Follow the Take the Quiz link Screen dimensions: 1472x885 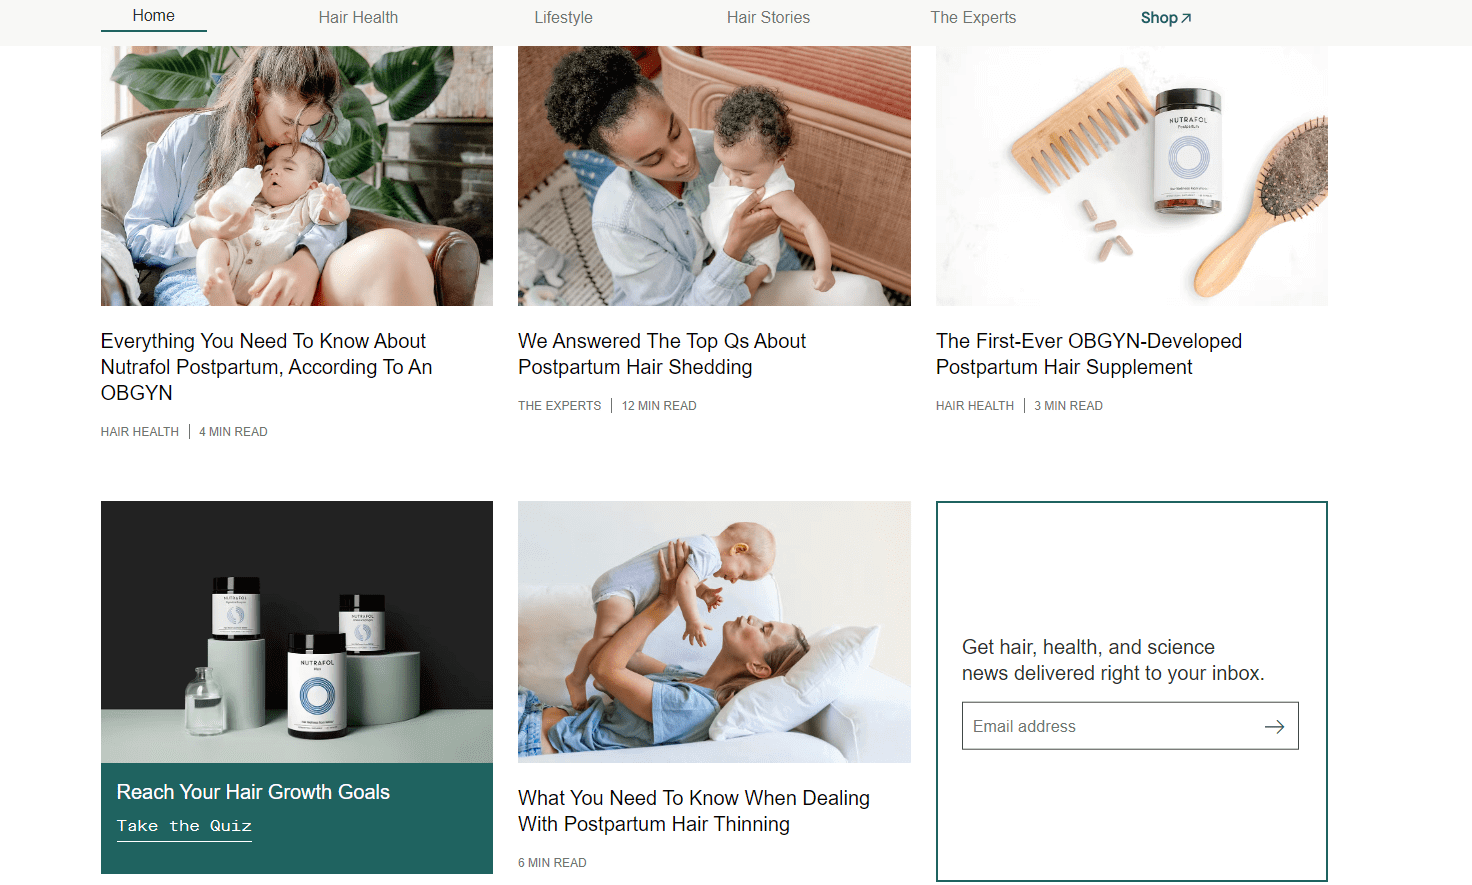tap(184, 826)
